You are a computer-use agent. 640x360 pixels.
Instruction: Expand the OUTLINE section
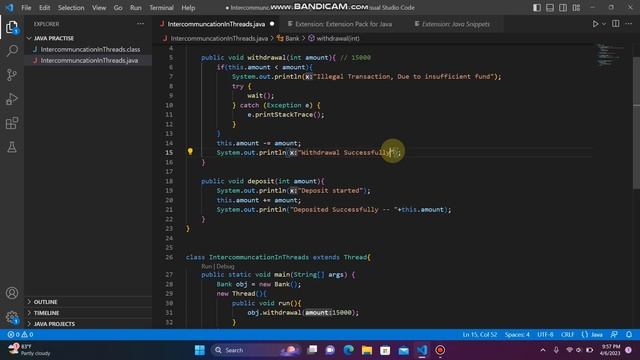coord(45,302)
